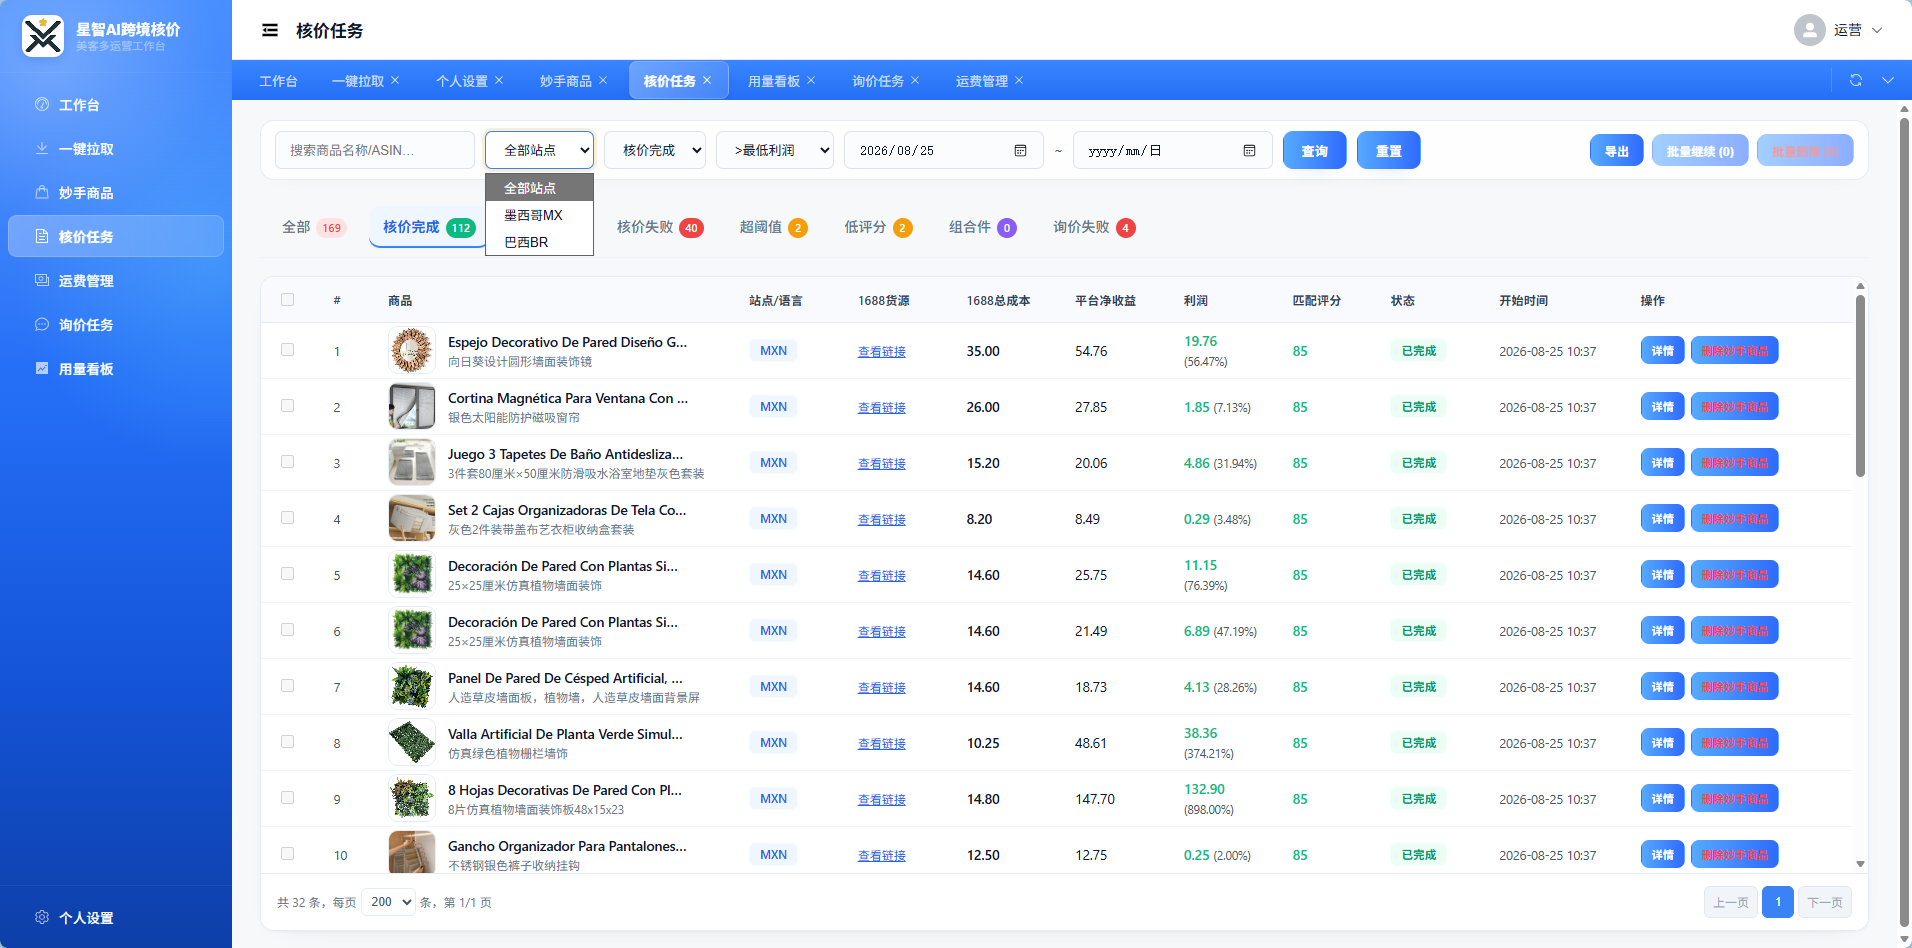Open the 核价完成 status dropdown
1912x948 pixels.
coord(655,150)
